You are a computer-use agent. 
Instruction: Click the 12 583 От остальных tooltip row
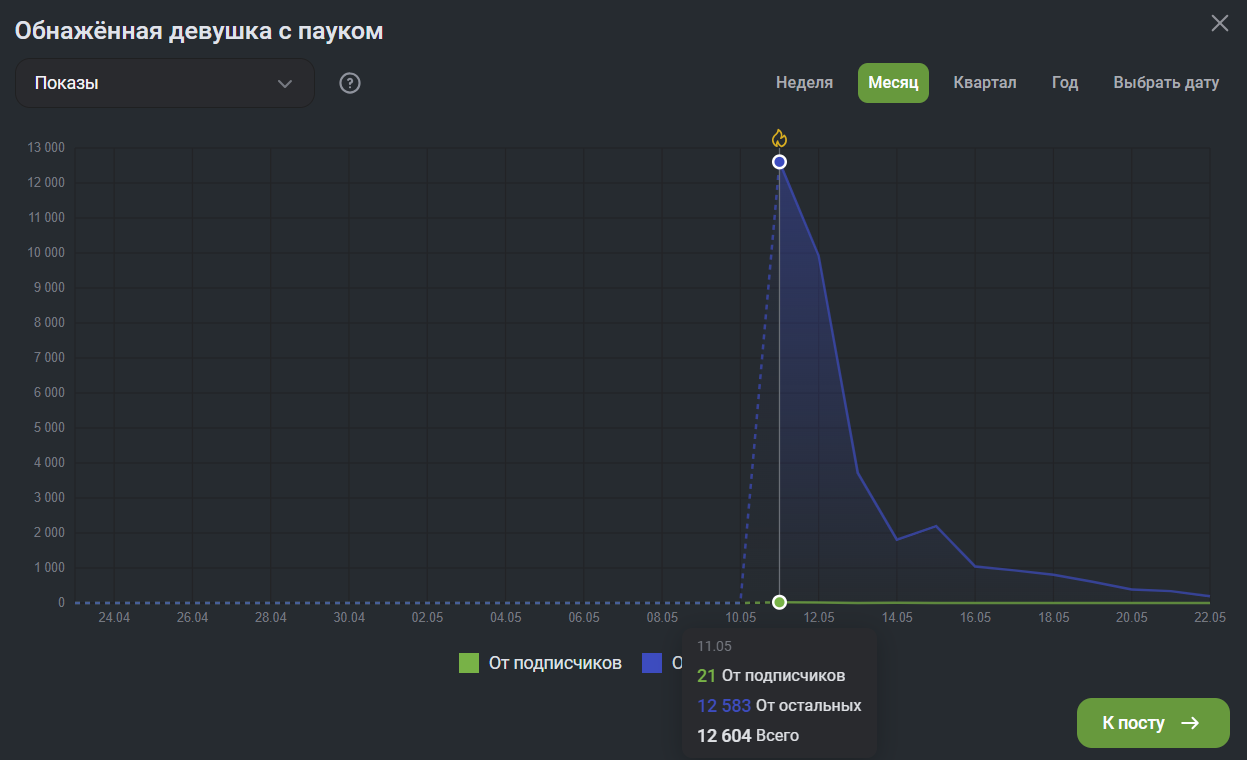779,706
